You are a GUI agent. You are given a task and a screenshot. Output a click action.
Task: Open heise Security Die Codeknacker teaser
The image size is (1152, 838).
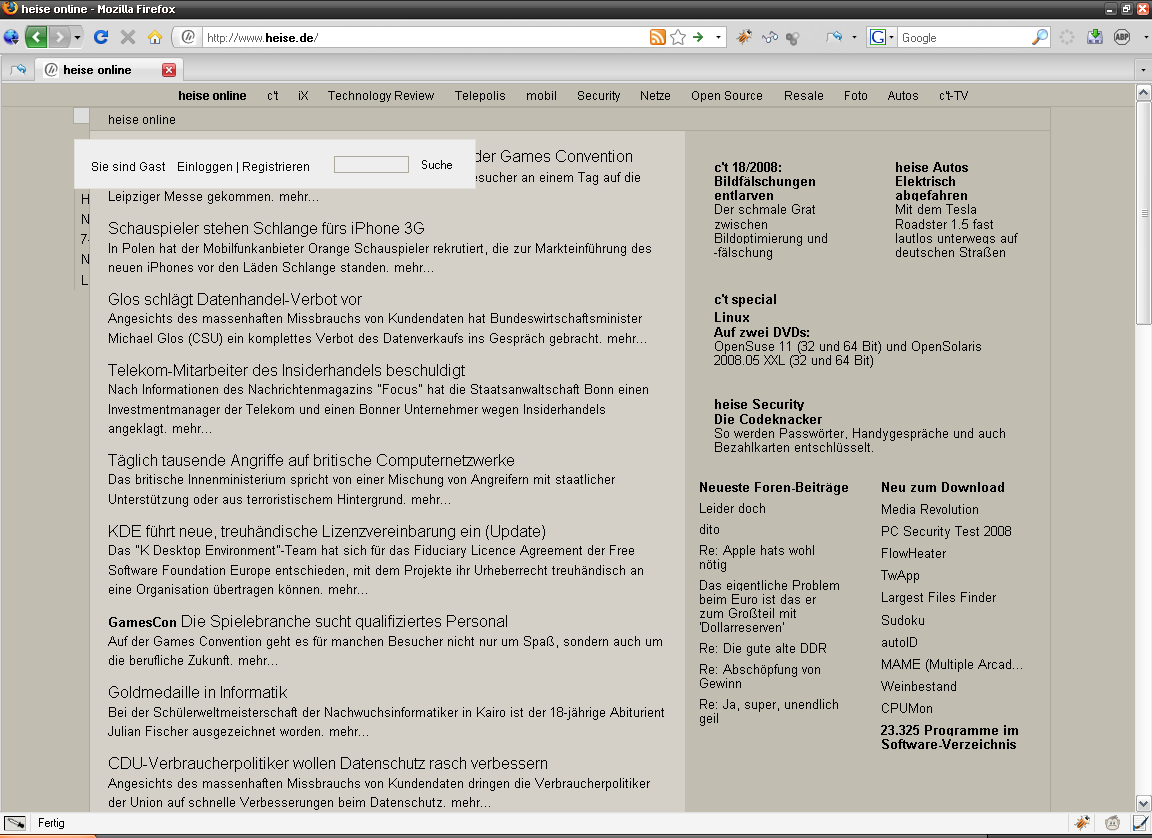point(860,426)
